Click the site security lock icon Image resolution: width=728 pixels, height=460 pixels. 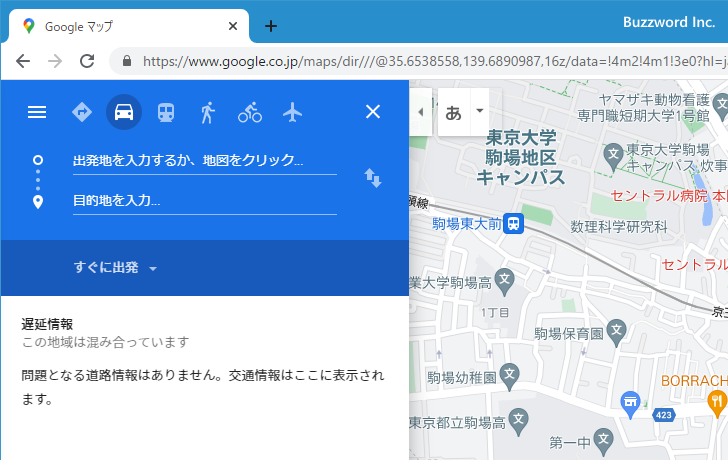(127, 61)
